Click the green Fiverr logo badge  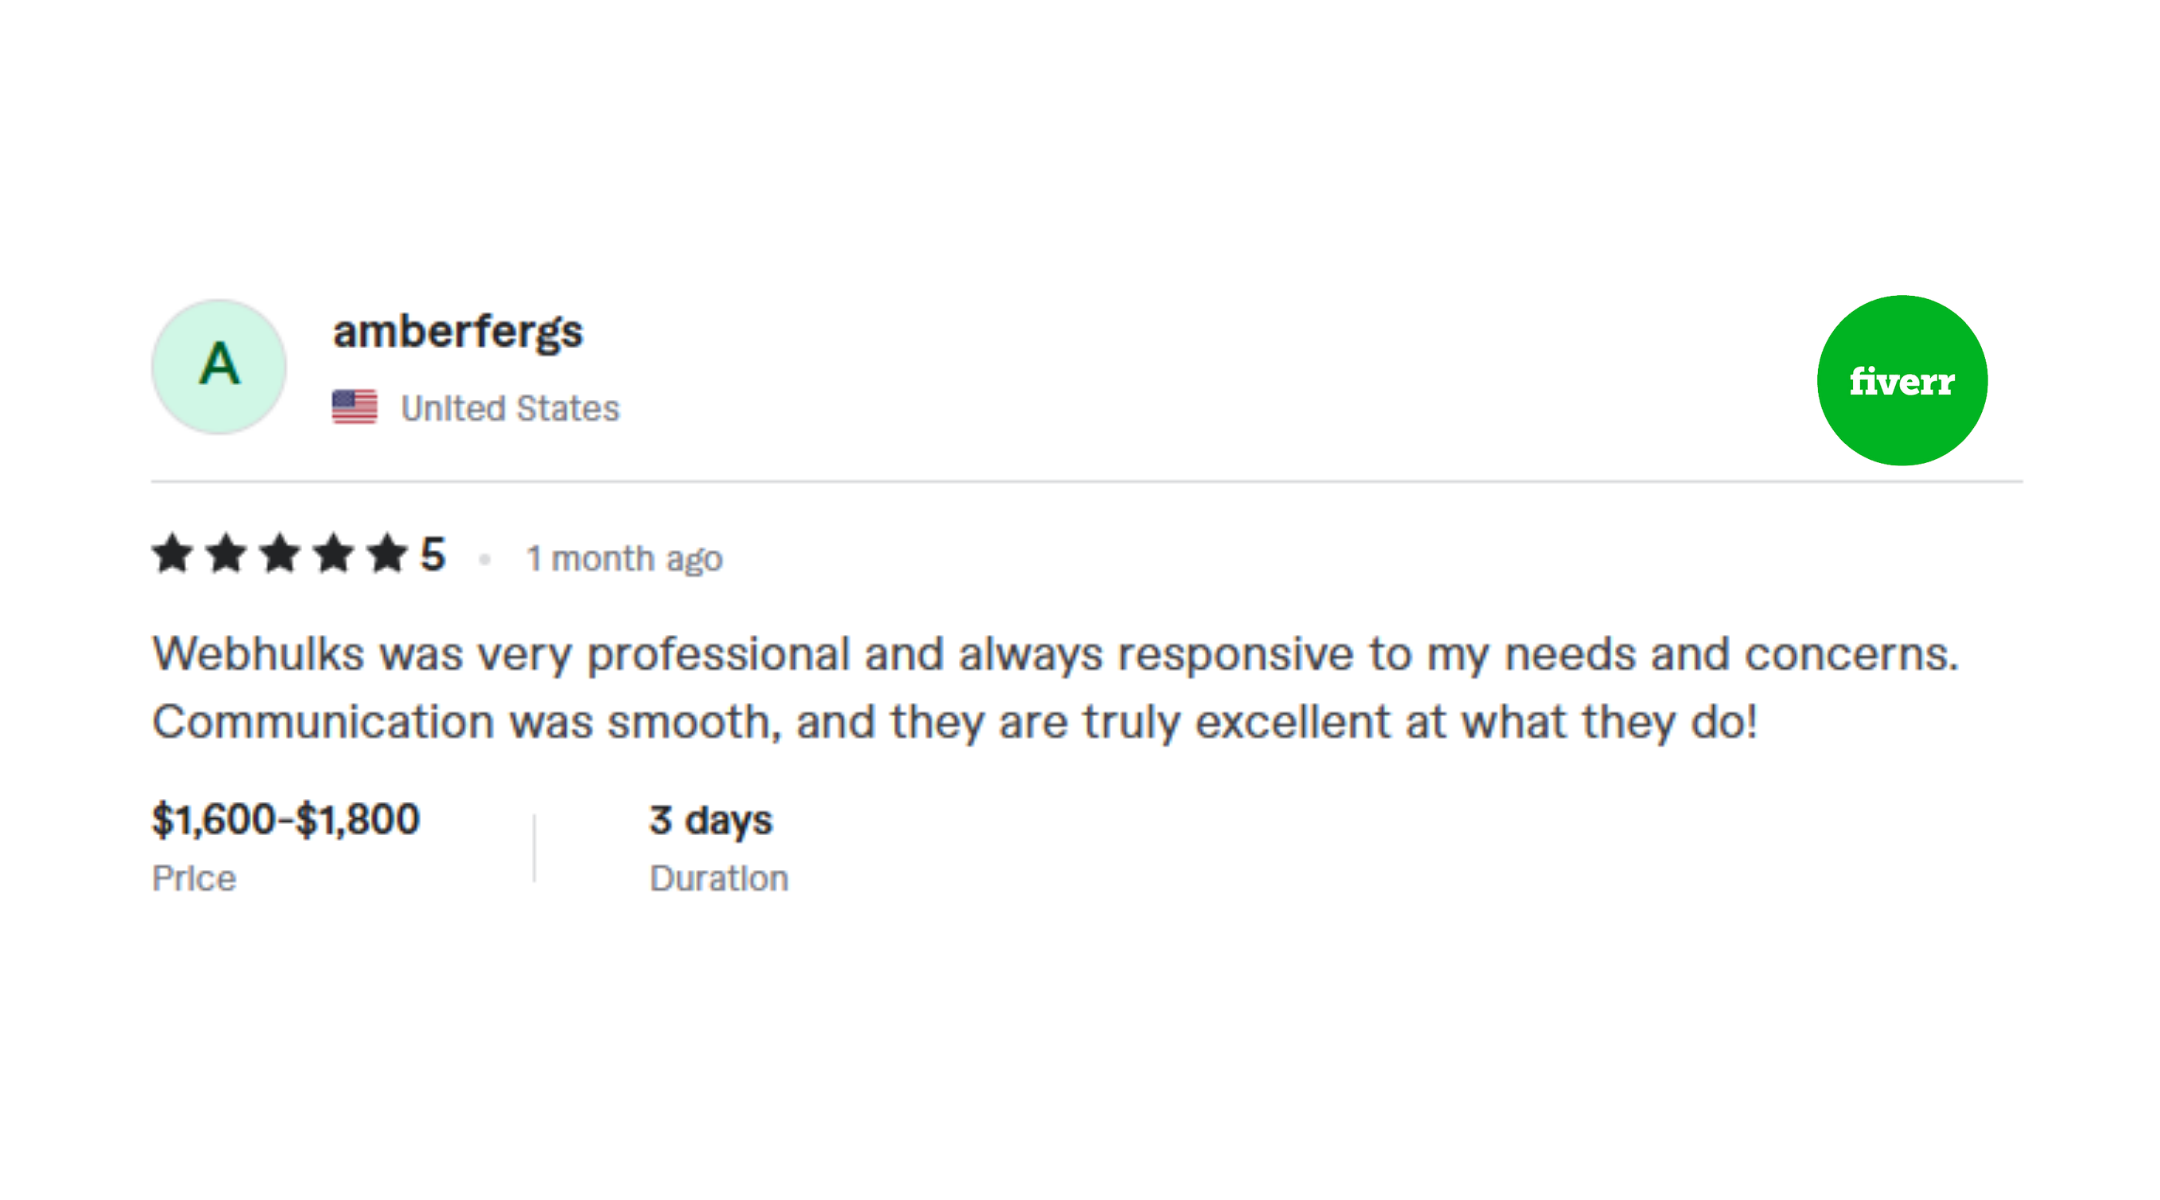[x=1901, y=380]
